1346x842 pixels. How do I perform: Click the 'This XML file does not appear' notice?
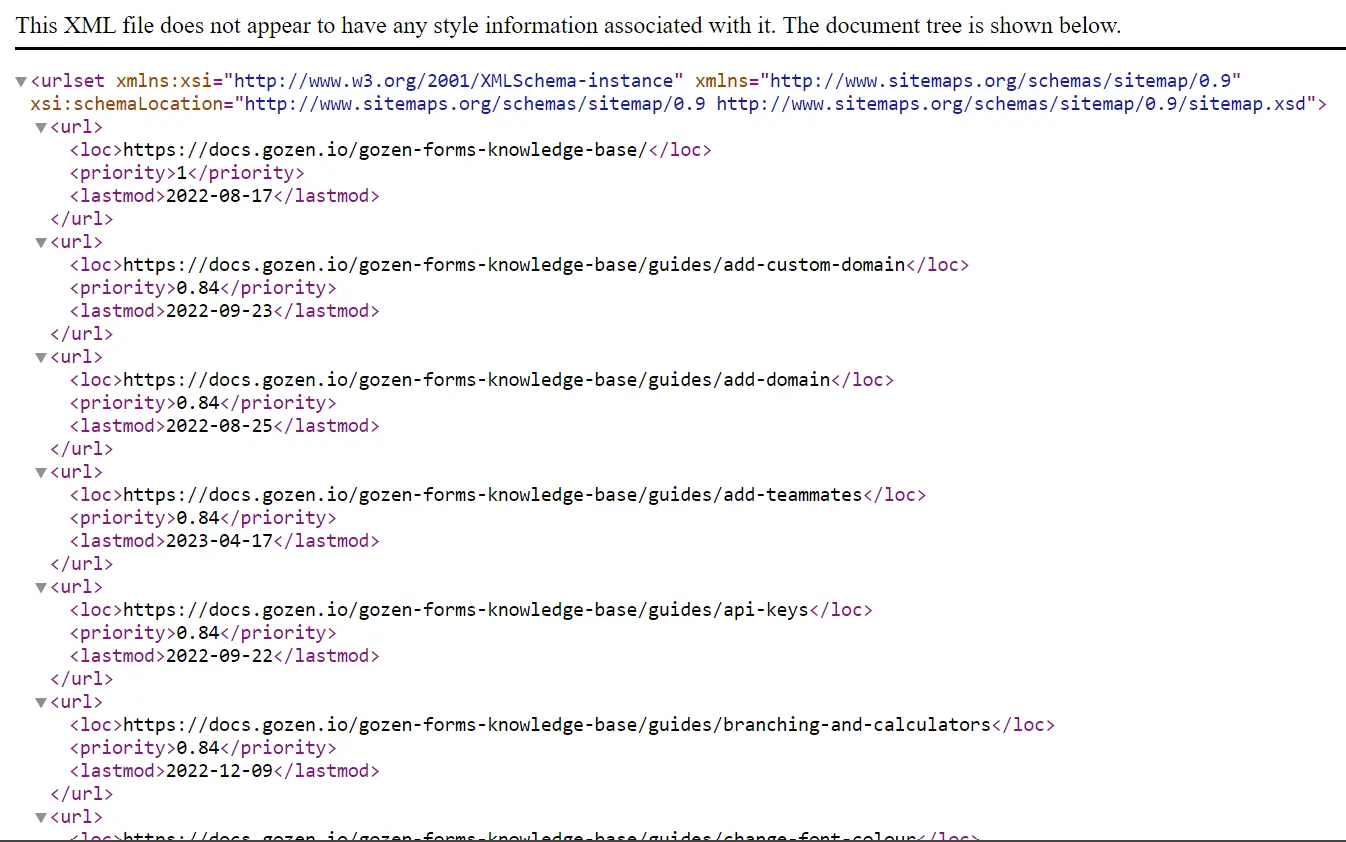click(568, 26)
